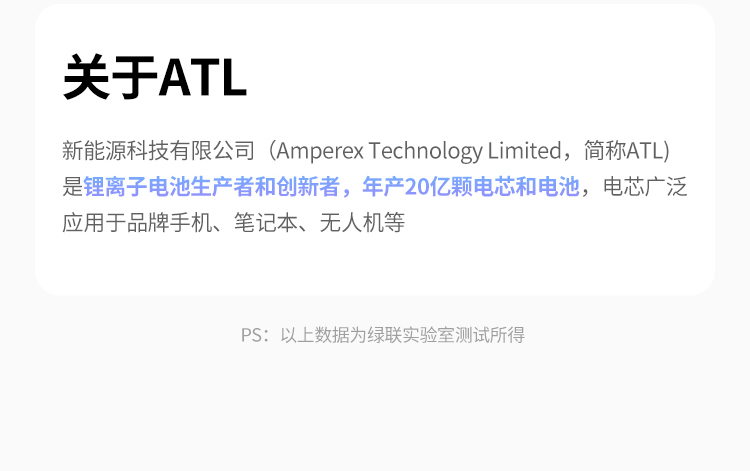This screenshot has height=471, width=750.
Task: Select the 应用于品牌手机 phrase
Action: point(137,222)
